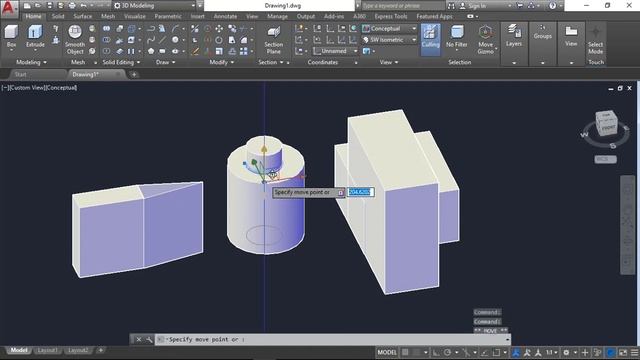Open the Section Plane tool
This screenshot has width=640, height=360.
pyautogui.click(x=273, y=40)
